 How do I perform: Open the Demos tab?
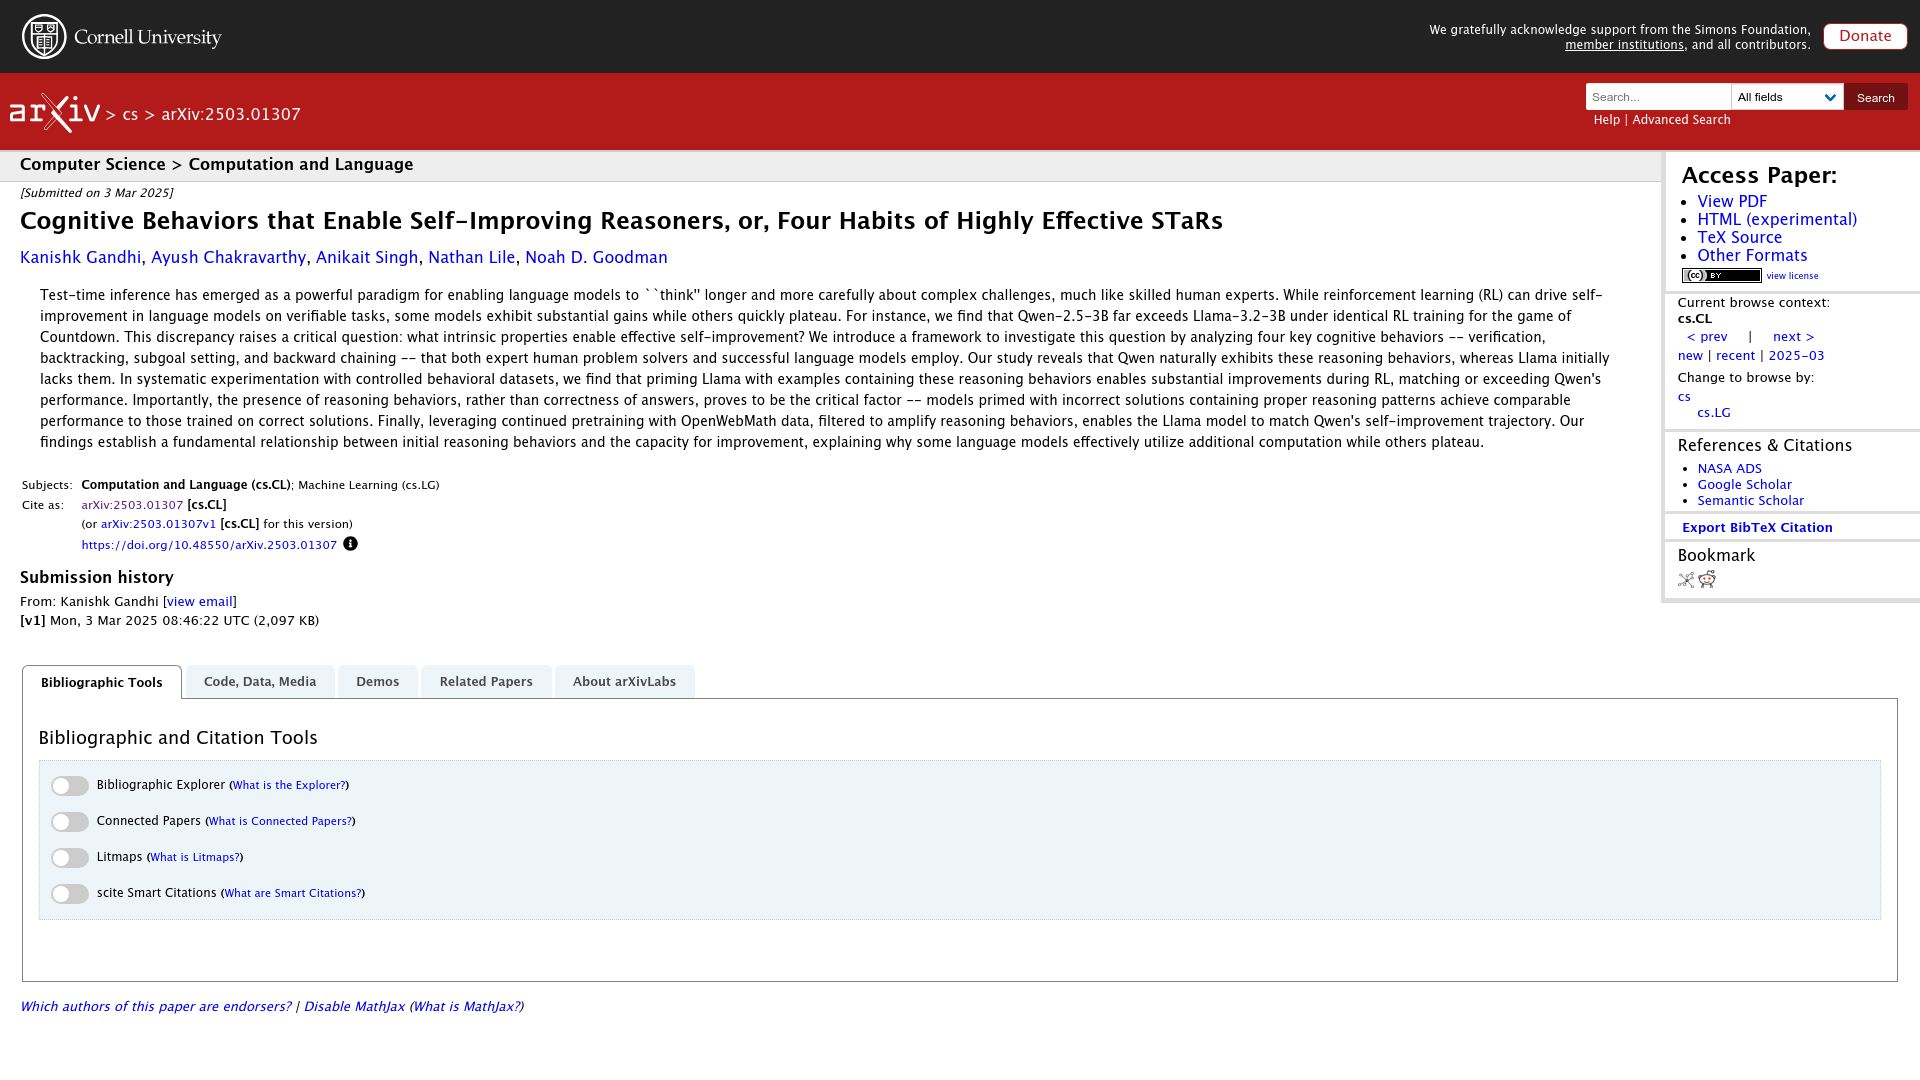378,682
